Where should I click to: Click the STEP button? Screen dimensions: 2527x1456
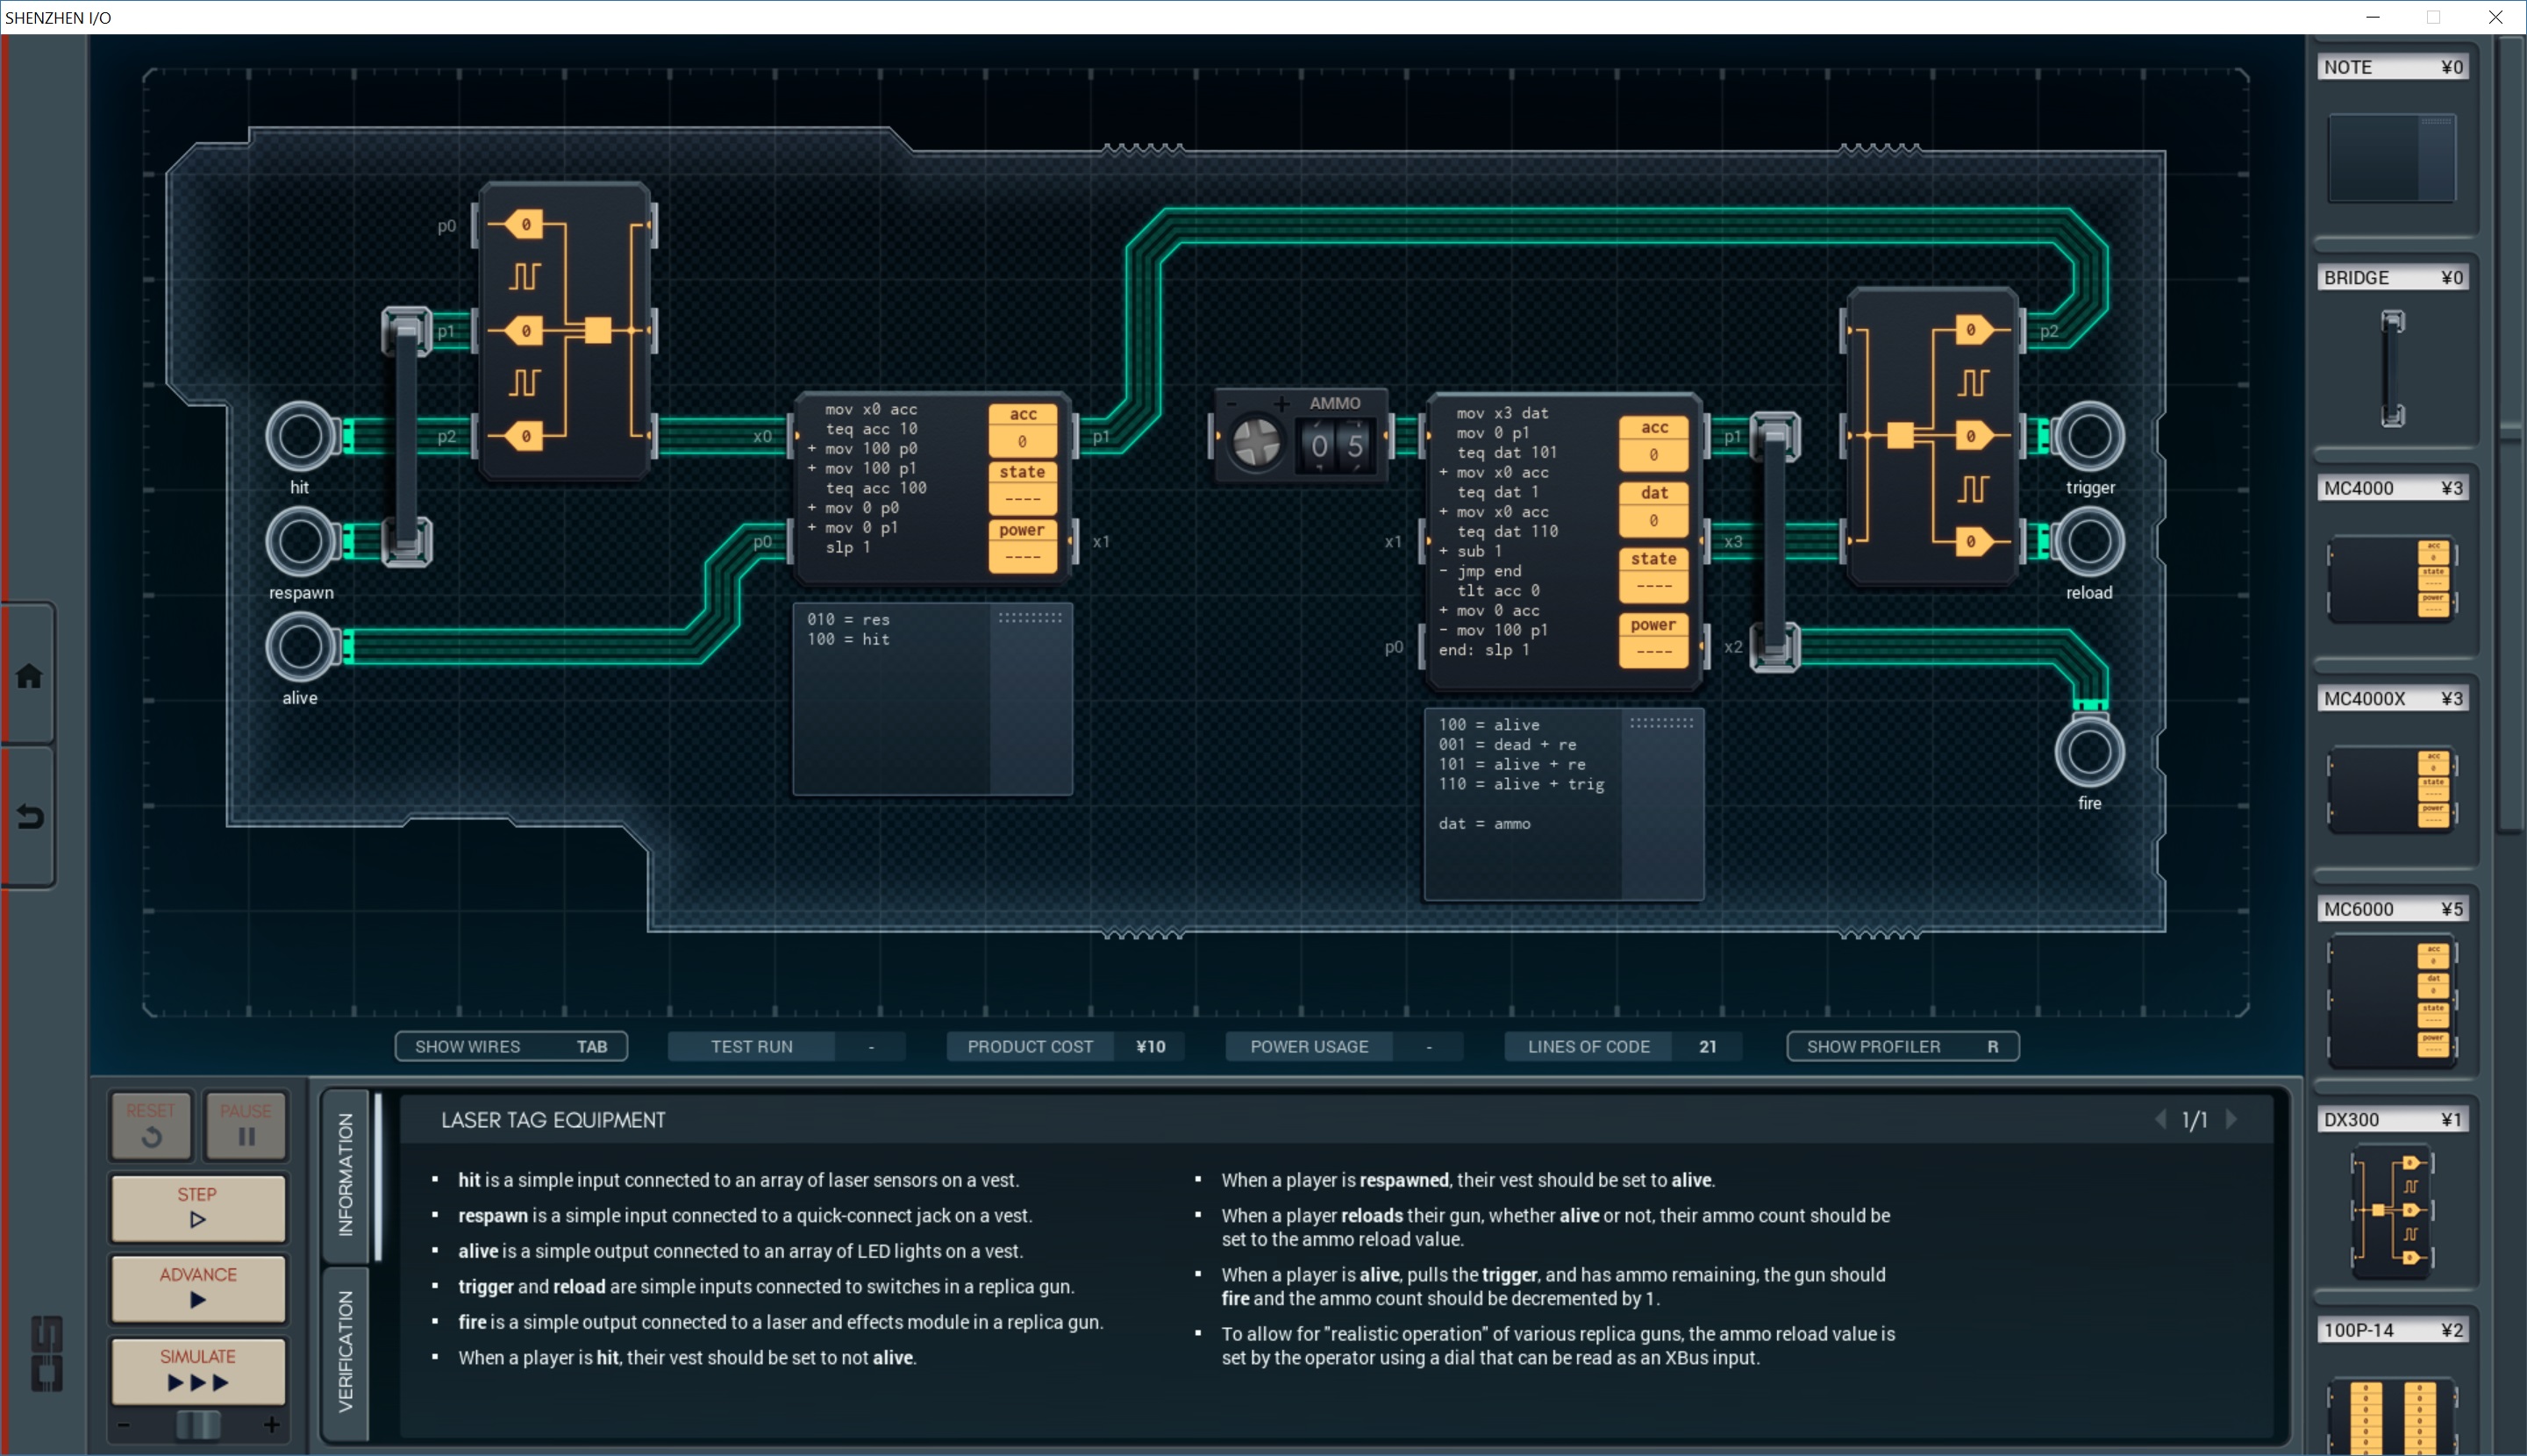click(198, 1206)
